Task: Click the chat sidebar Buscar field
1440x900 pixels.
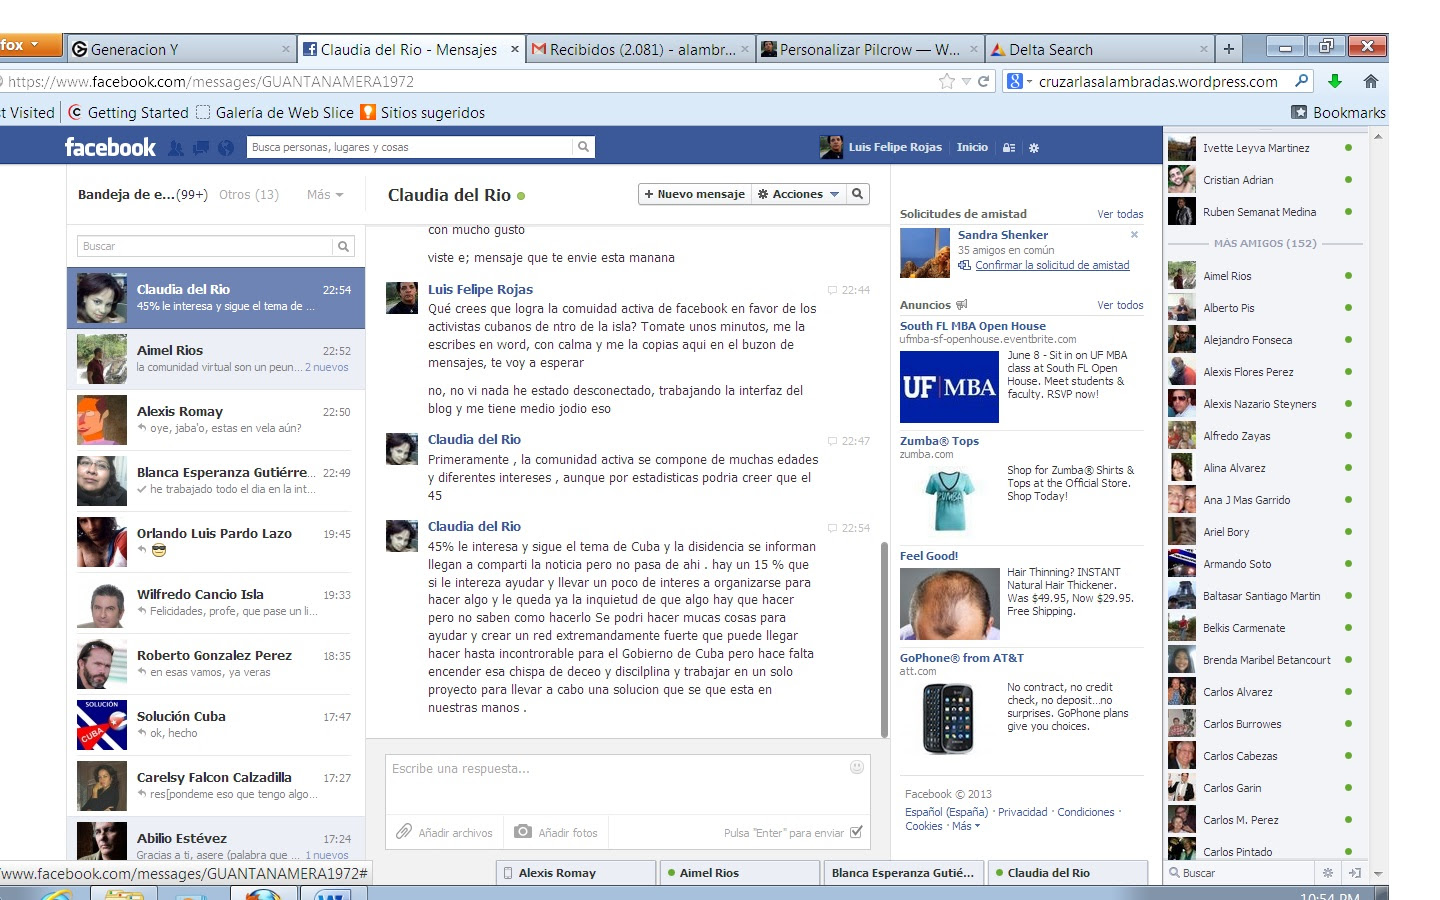Action: 1241,873
